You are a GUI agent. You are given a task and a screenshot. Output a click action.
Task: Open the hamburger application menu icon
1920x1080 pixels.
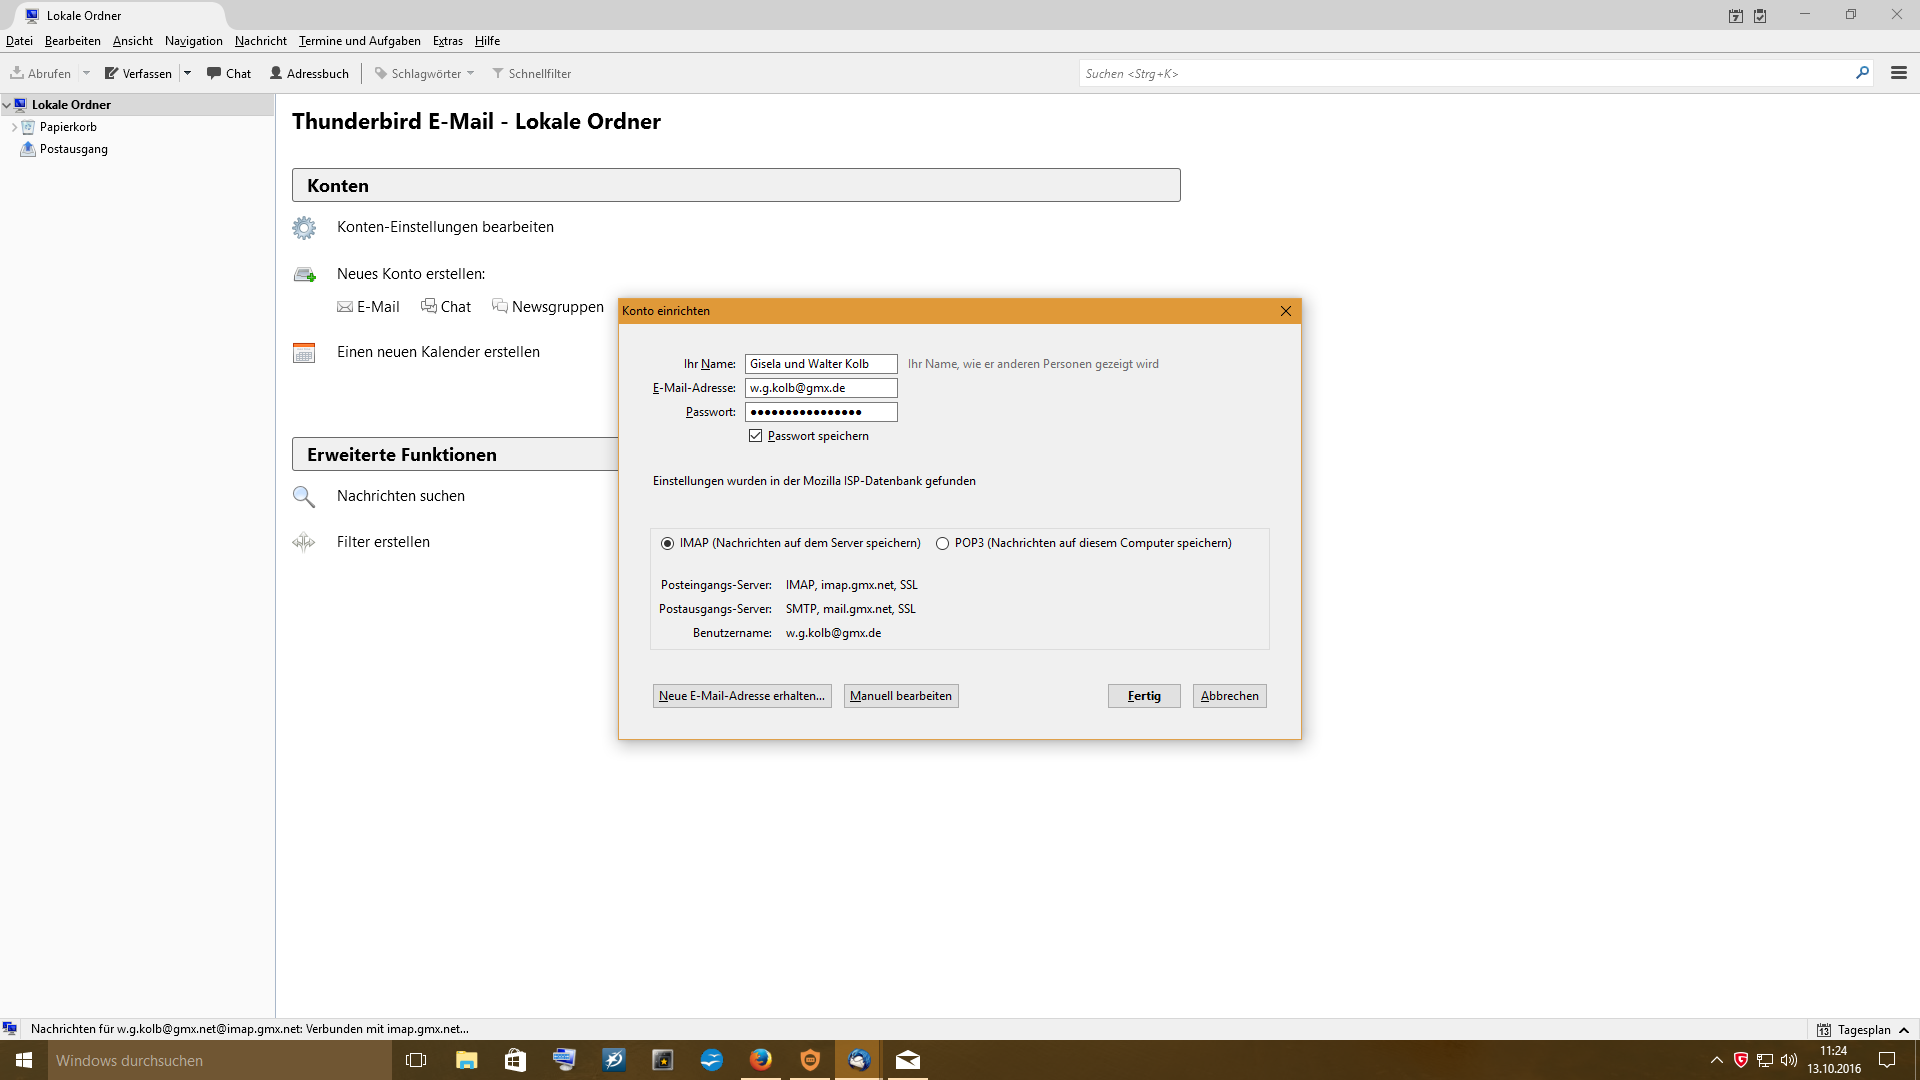(x=1898, y=73)
